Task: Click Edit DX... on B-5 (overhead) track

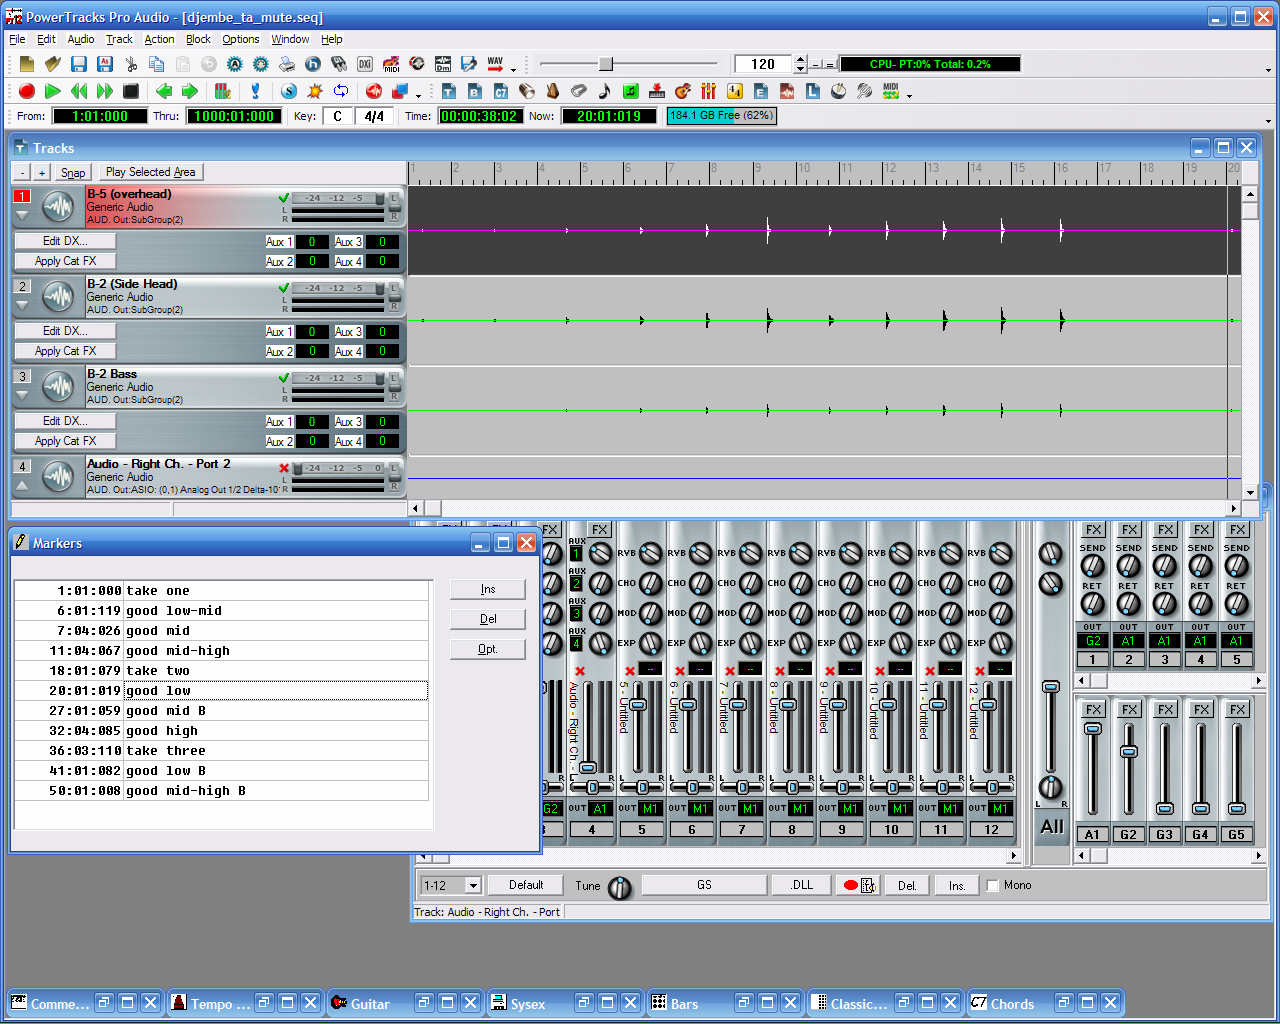Action: pyautogui.click(x=65, y=241)
